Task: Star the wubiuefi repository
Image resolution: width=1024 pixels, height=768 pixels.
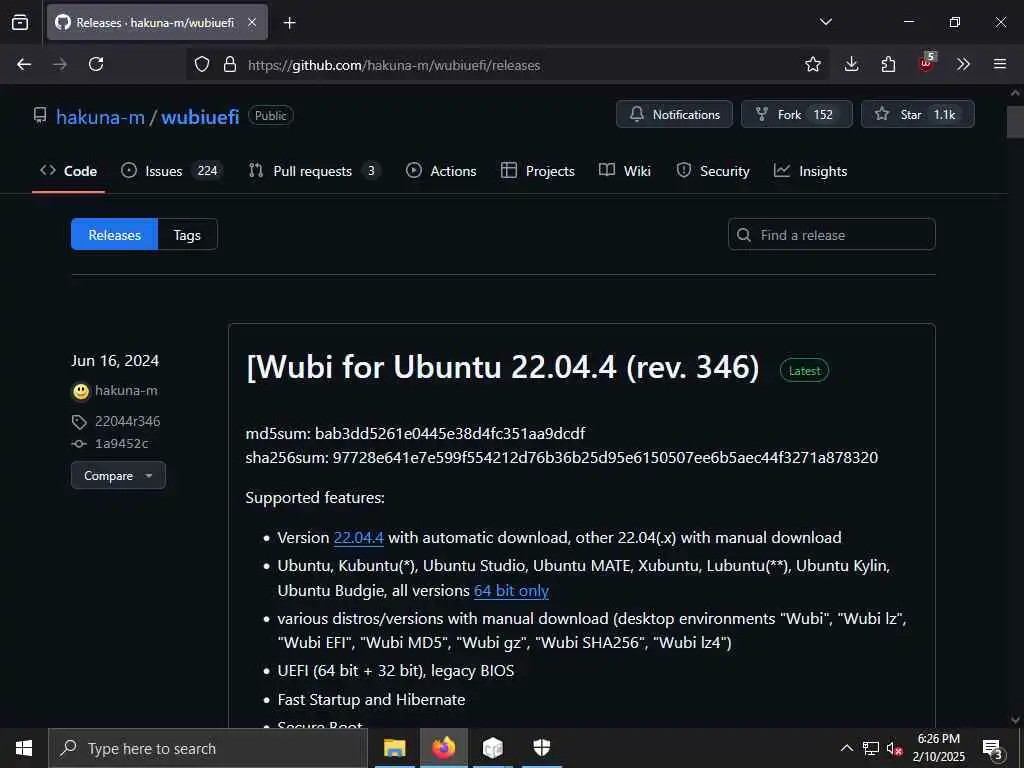Action: [x=918, y=114]
